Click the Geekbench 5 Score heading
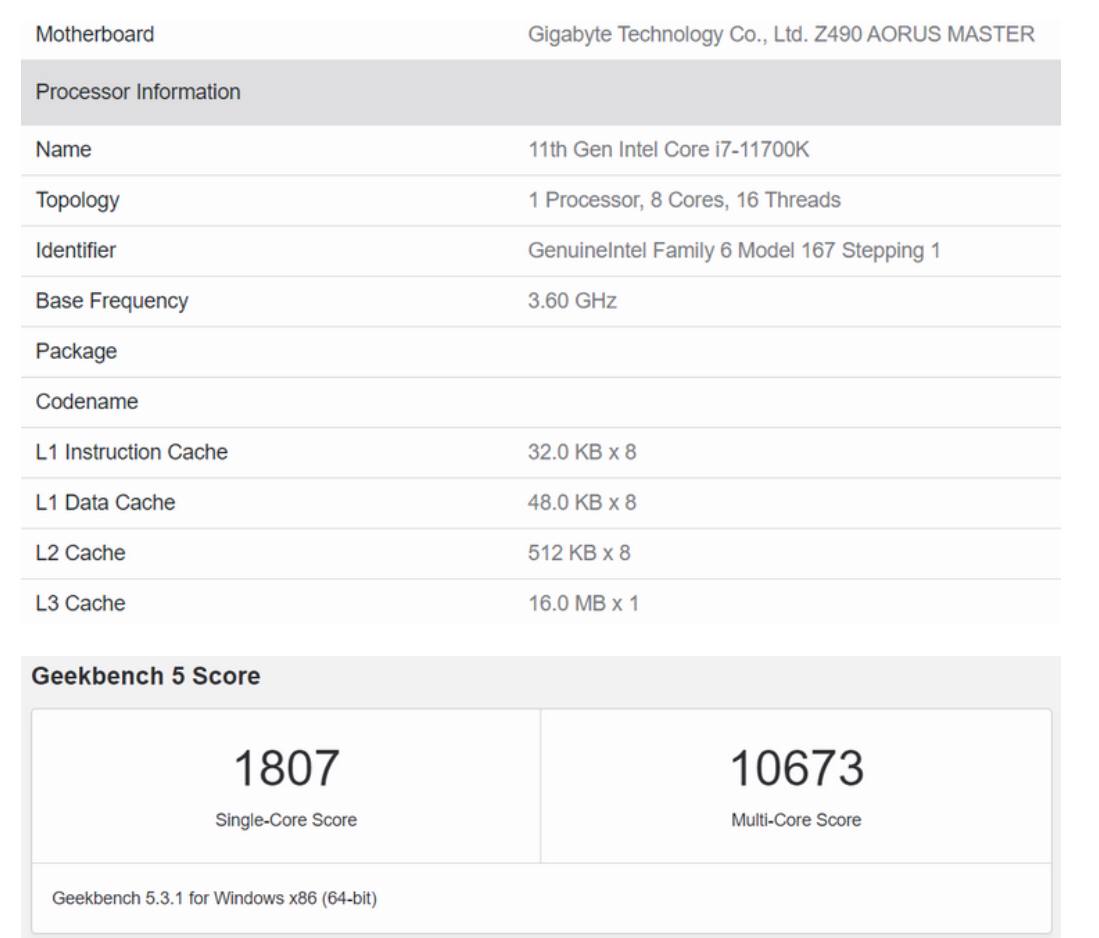1099x938 pixels. coord(146,676)
